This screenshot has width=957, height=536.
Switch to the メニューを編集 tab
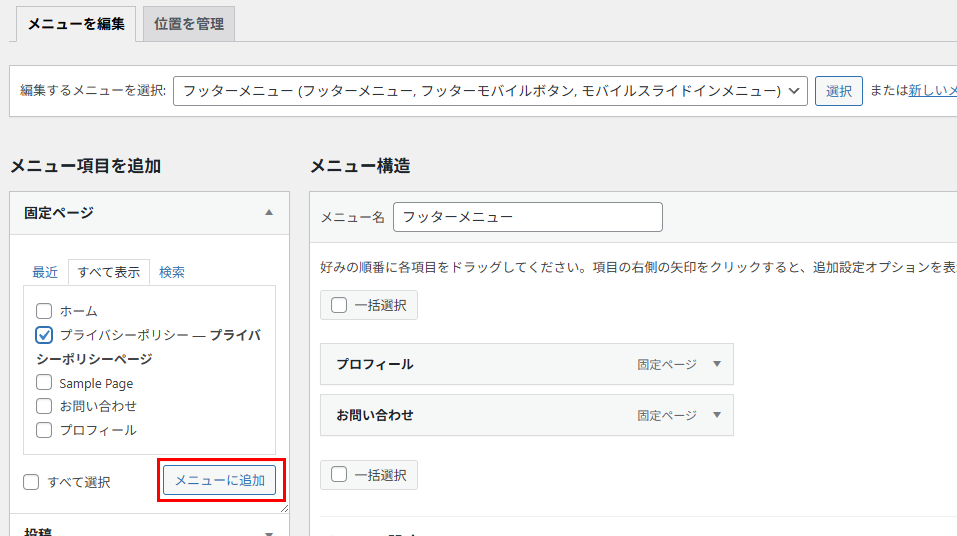(75, 24)
